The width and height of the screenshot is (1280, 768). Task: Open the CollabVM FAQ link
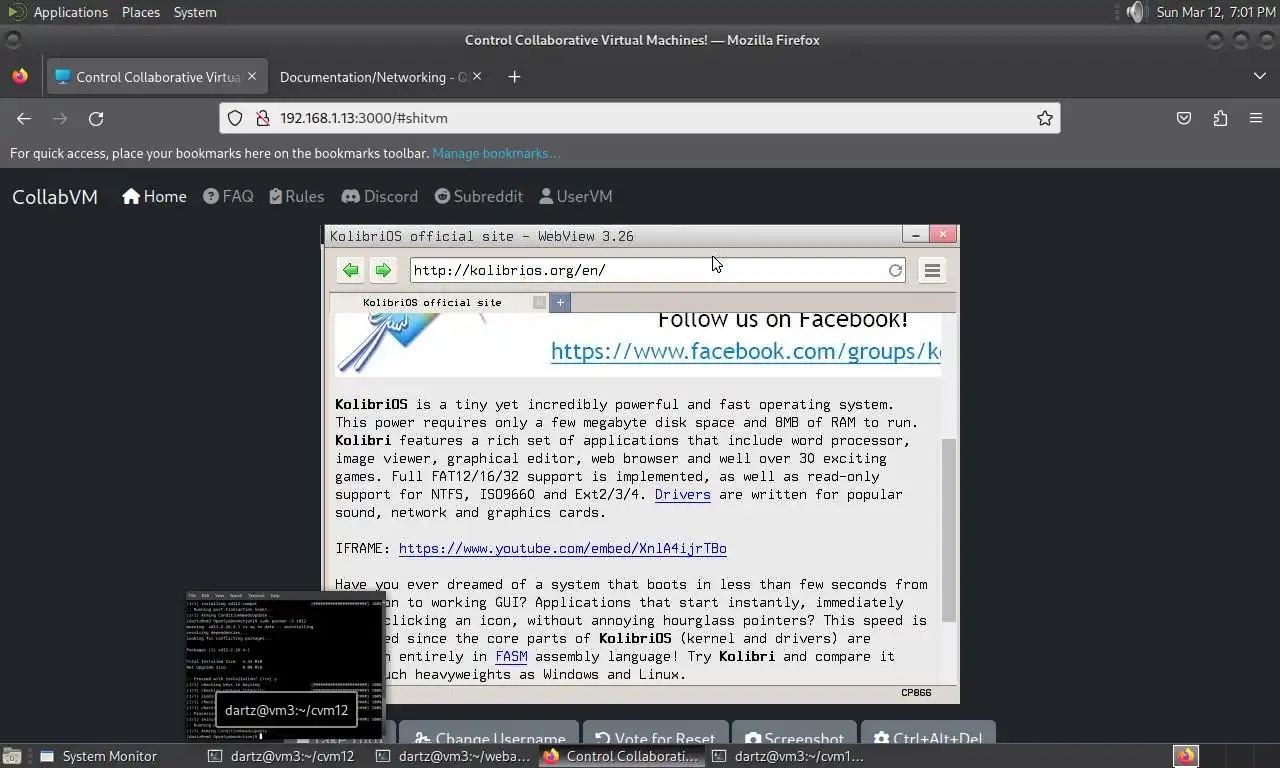(228, 196)
